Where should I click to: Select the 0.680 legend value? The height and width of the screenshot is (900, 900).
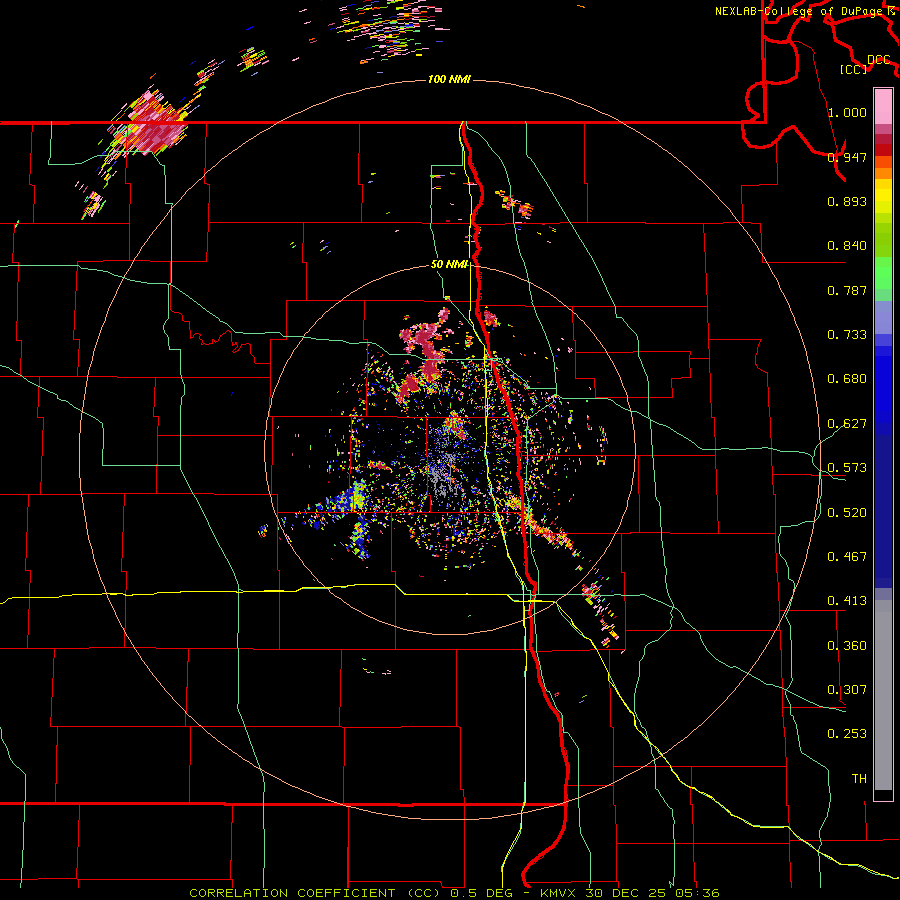pos(847,379)
